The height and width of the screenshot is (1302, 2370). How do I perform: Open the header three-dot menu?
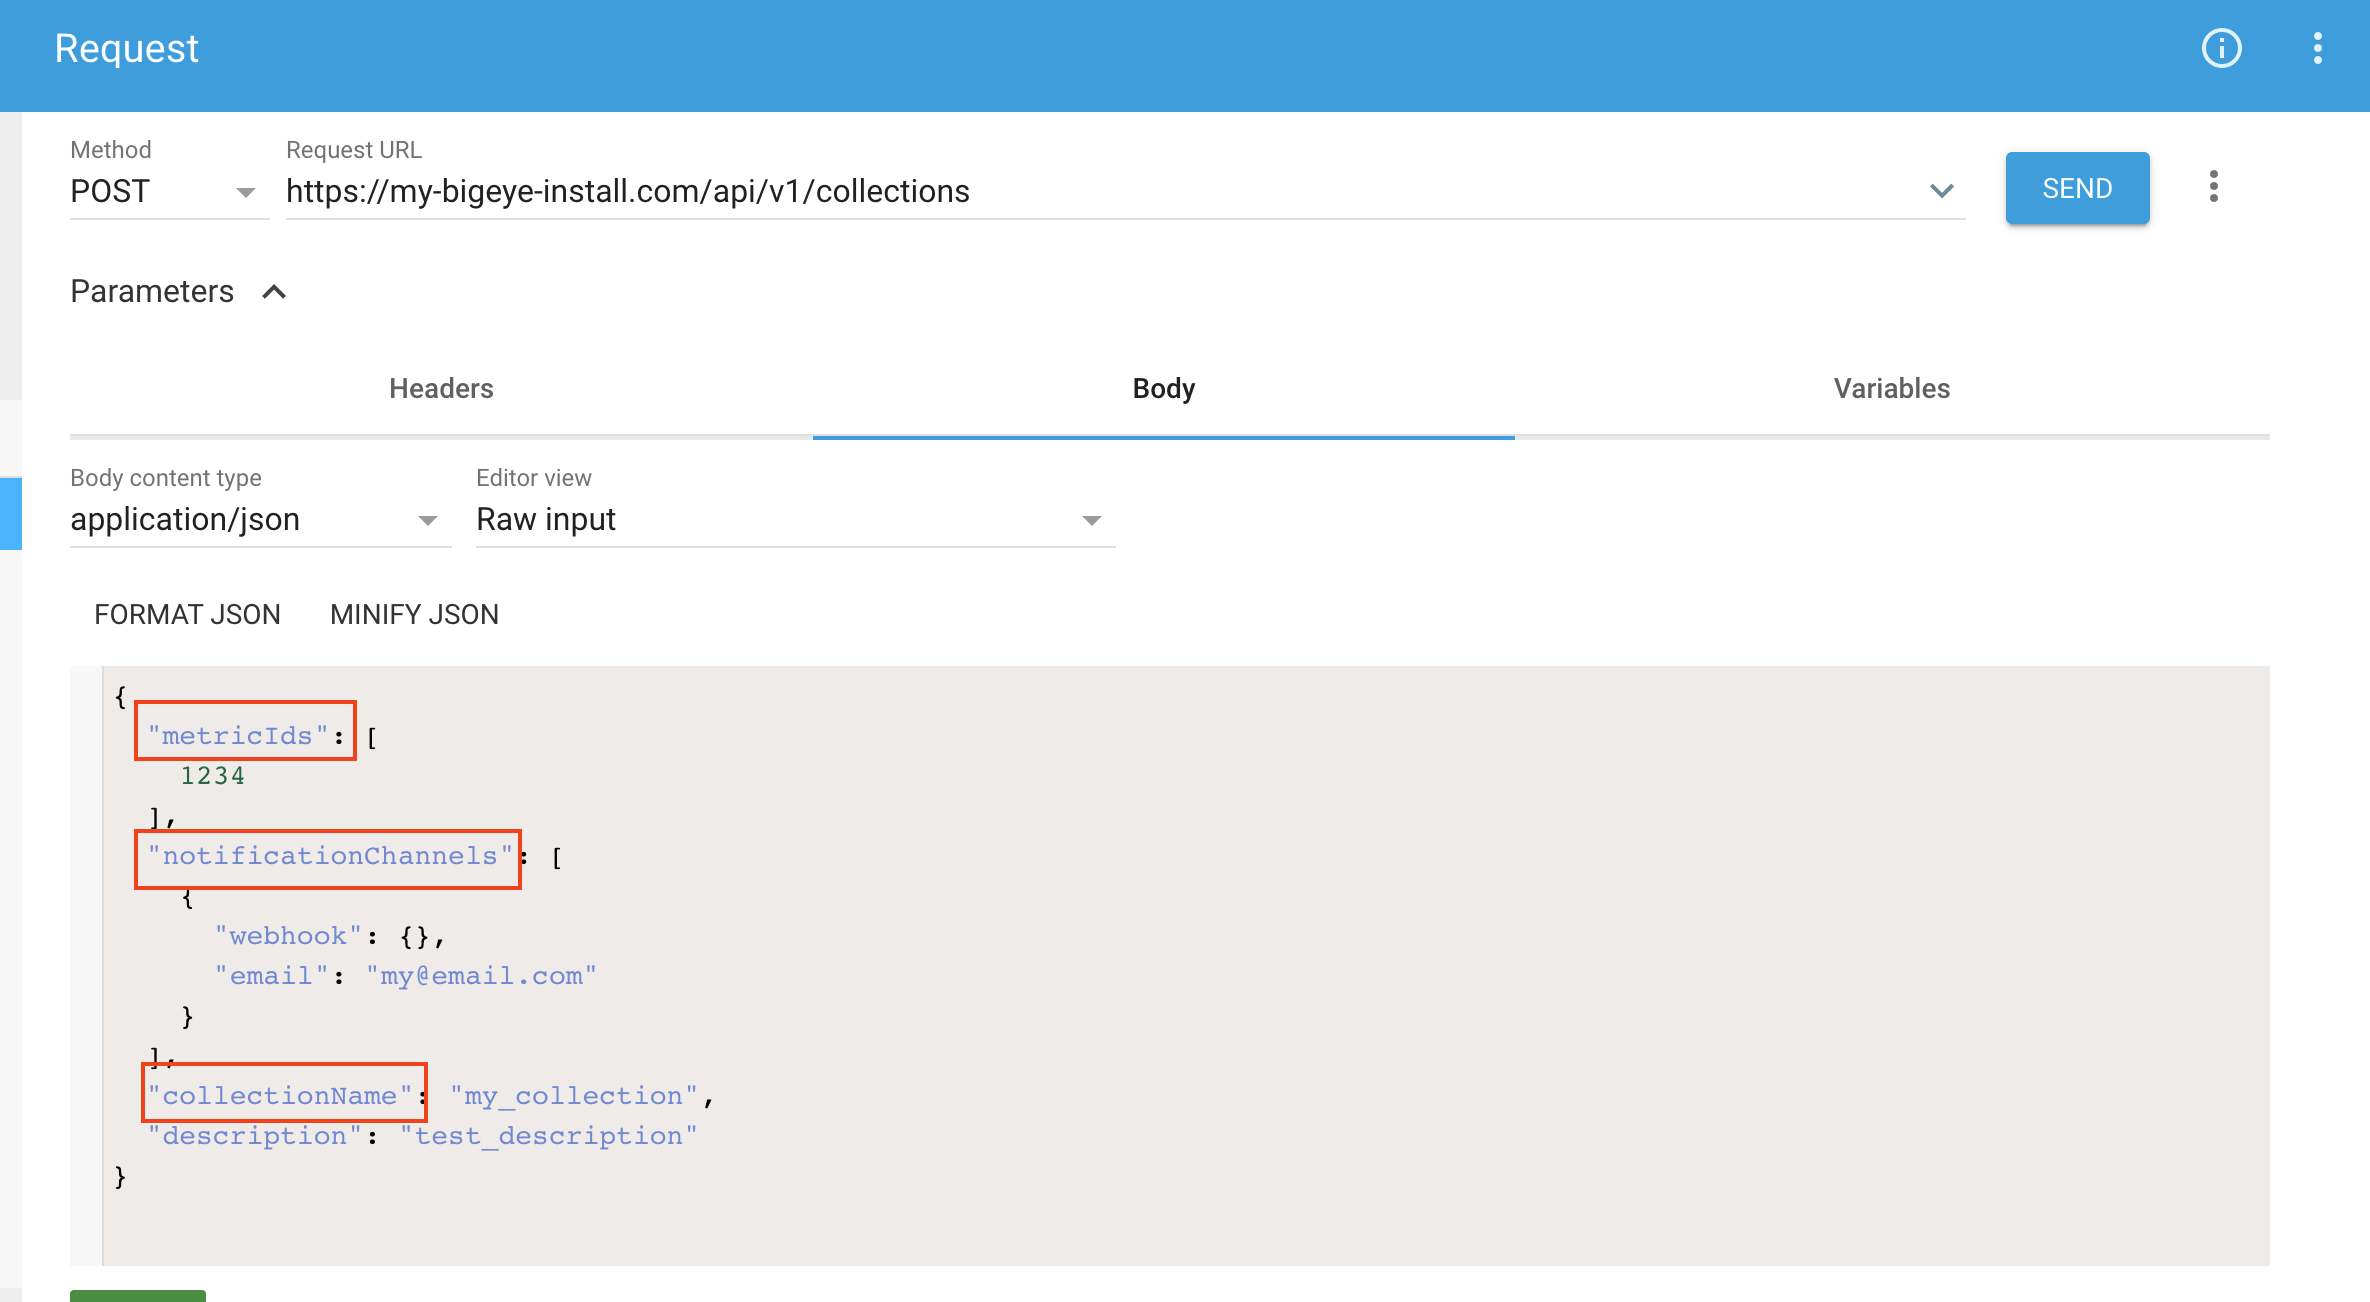point(2317,48)
